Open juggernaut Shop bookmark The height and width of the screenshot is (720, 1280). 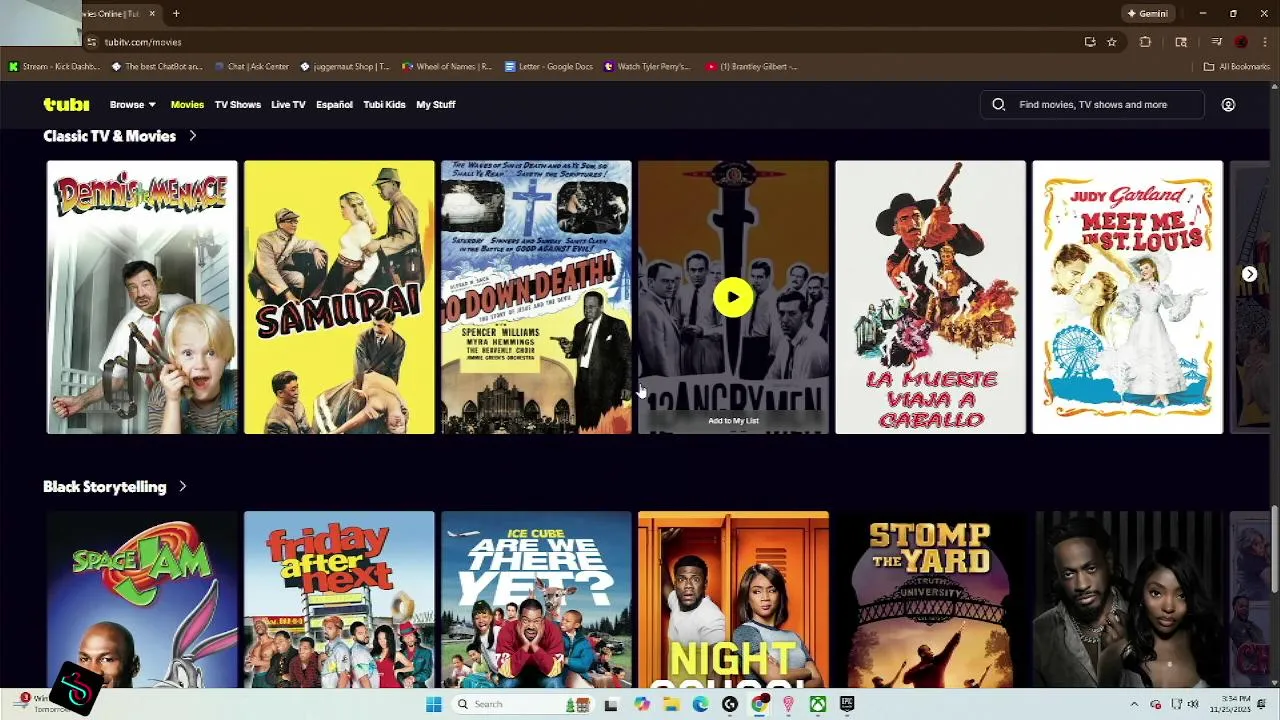[345, 66]
